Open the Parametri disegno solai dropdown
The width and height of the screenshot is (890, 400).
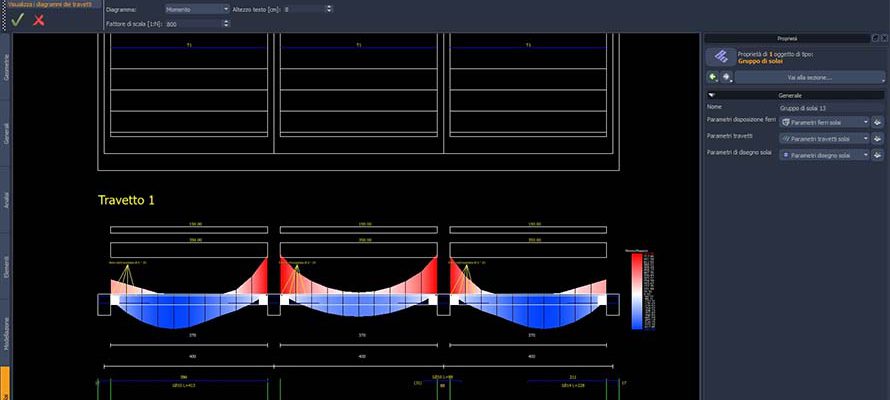tap(824, 155)
